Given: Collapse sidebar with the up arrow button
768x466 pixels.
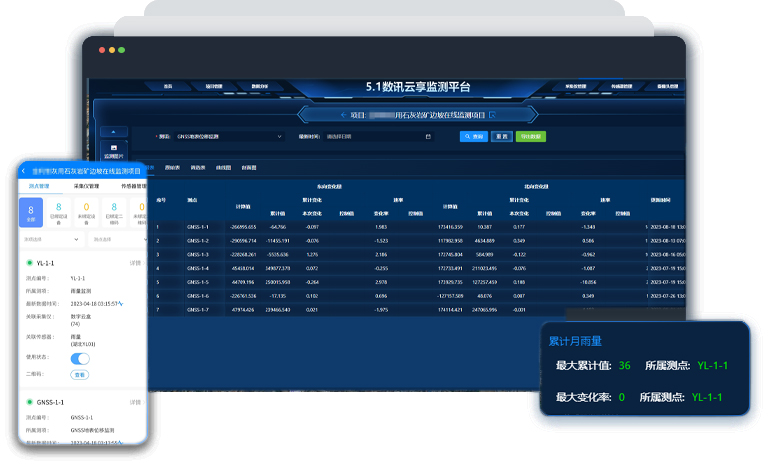Looking at the screenshot, I should (114, 132).
